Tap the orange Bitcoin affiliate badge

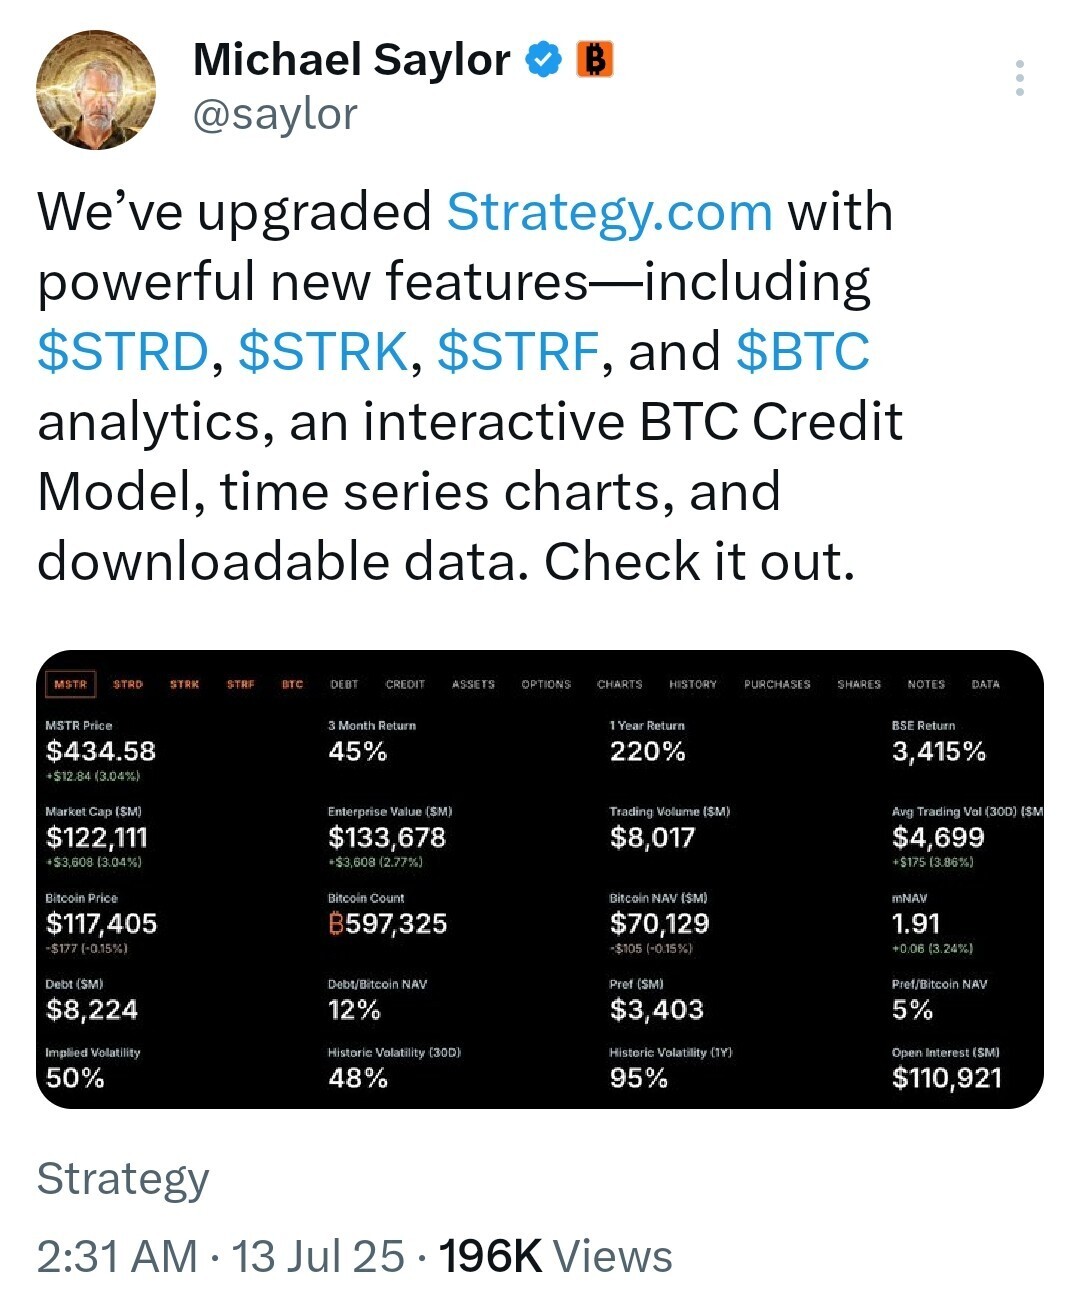point(594,60)
